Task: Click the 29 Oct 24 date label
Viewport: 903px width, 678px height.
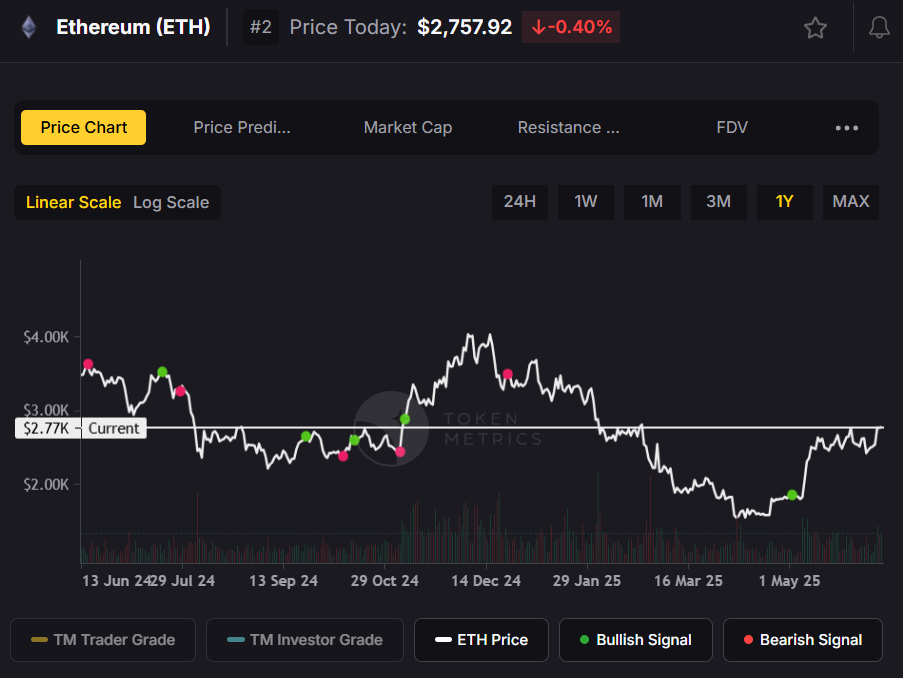Action: (x=385, y=581)
